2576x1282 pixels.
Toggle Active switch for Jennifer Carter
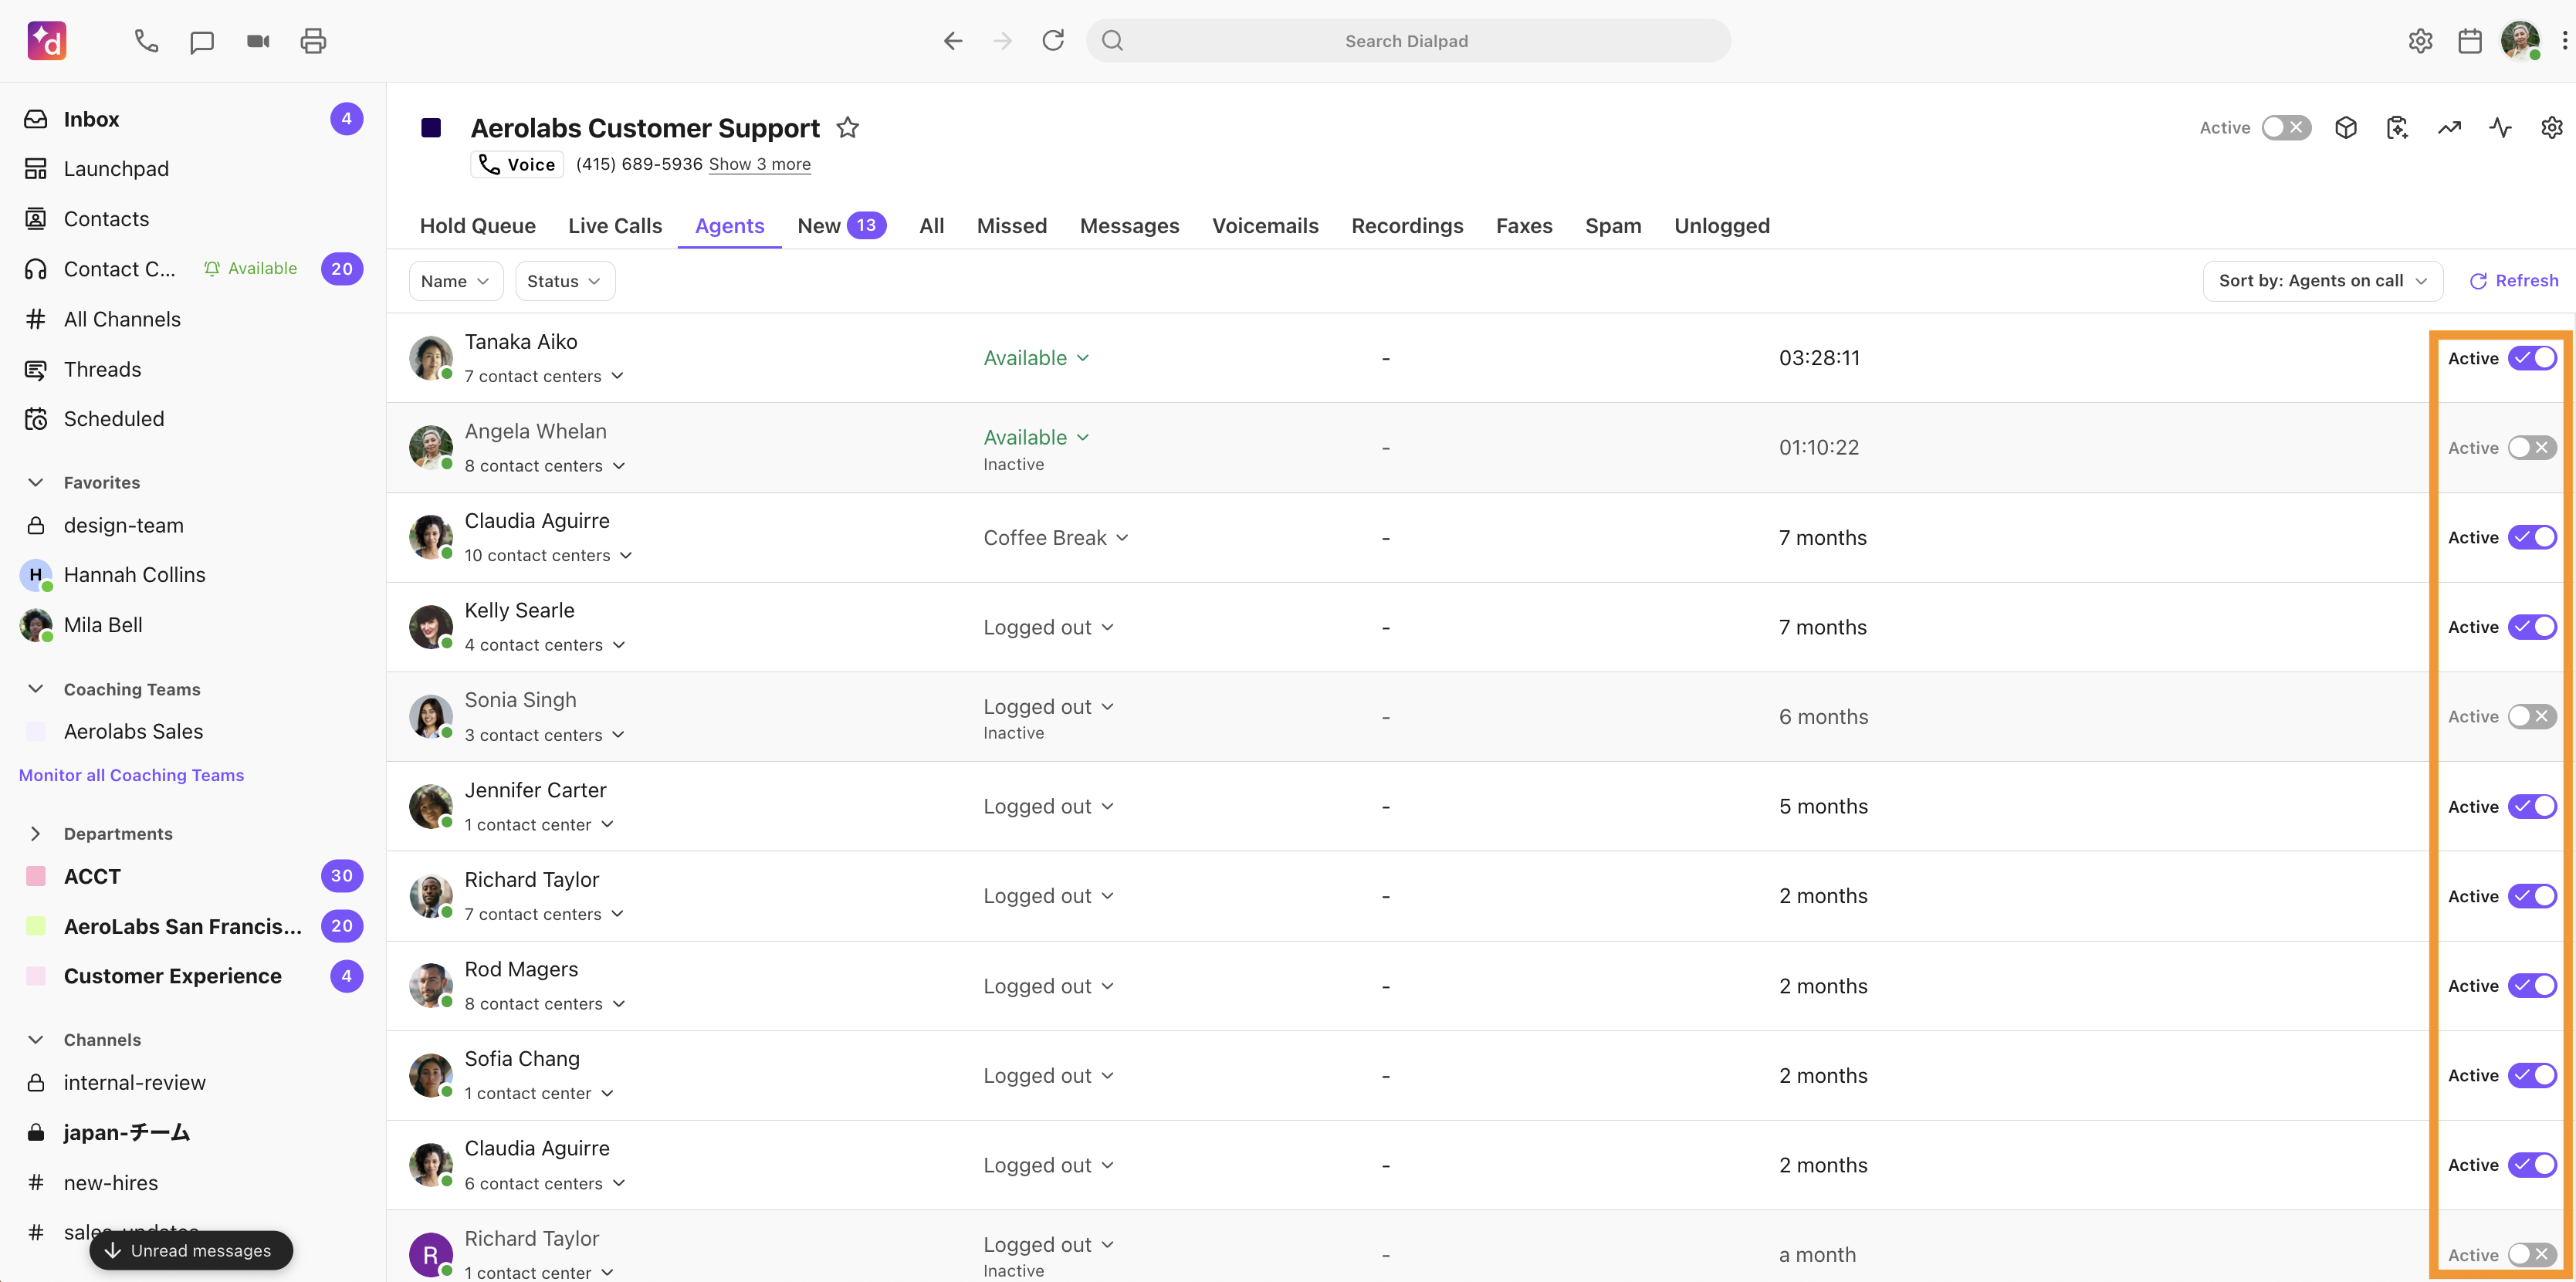[2532, 807]
